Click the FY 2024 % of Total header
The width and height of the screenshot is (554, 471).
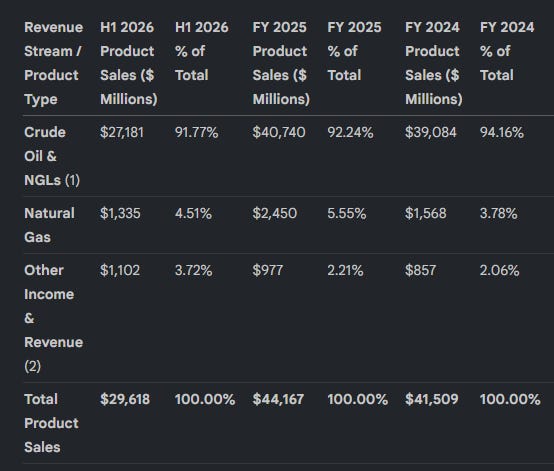point(507,51)
